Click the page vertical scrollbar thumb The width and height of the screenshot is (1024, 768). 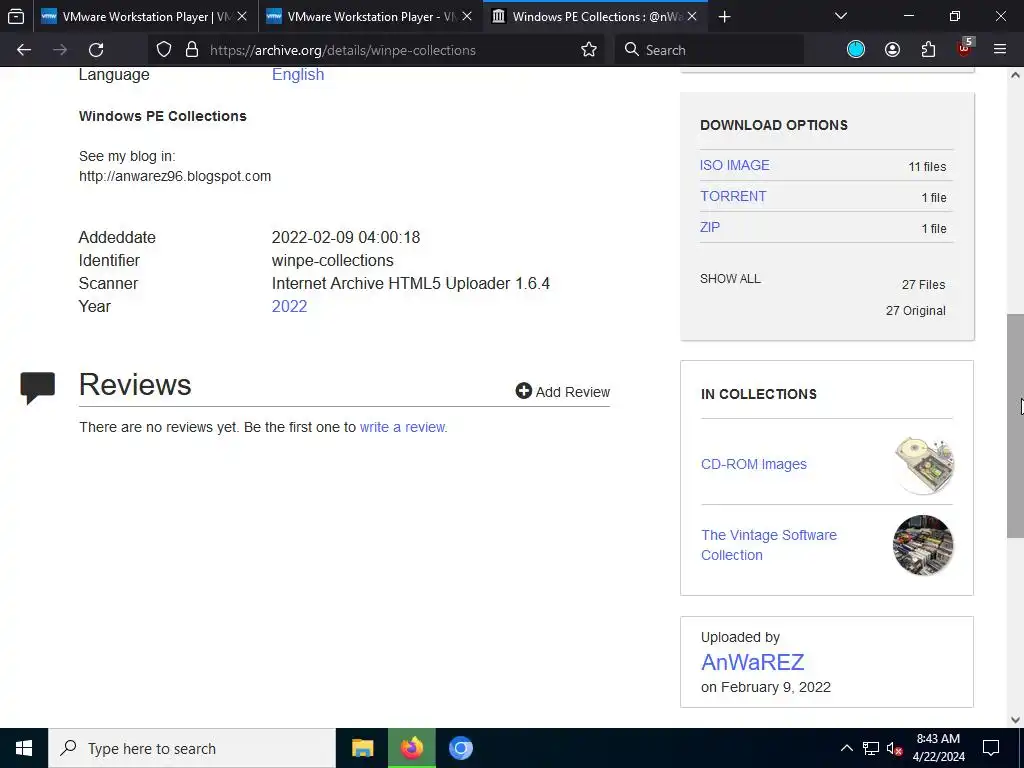[1015, 426]
